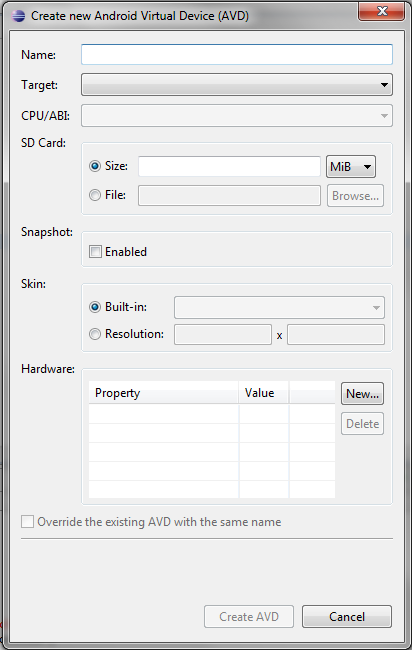This screenshot has height=650, width=412.
Task: Focus the Name input field
Action: pos(237,54)
